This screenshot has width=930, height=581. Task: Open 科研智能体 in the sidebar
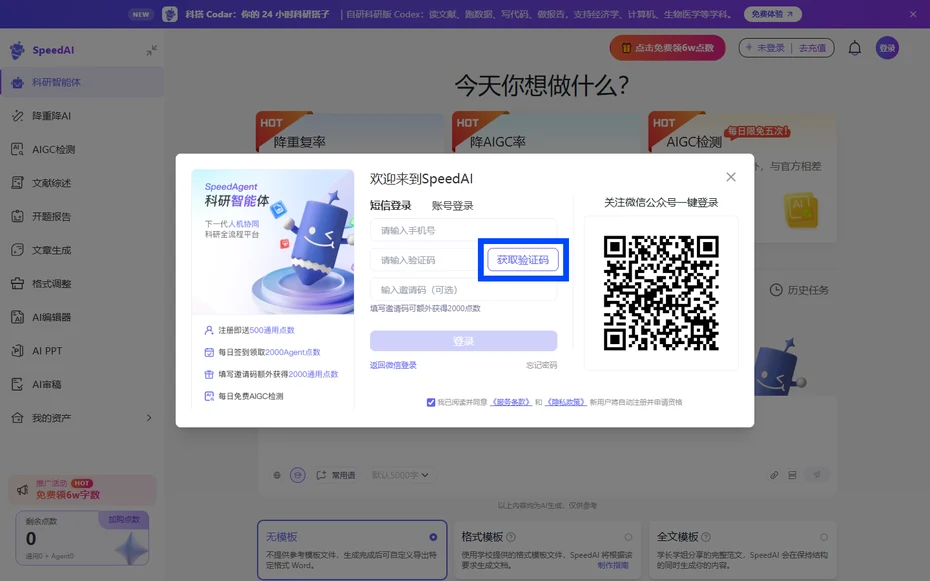point(82,82)
